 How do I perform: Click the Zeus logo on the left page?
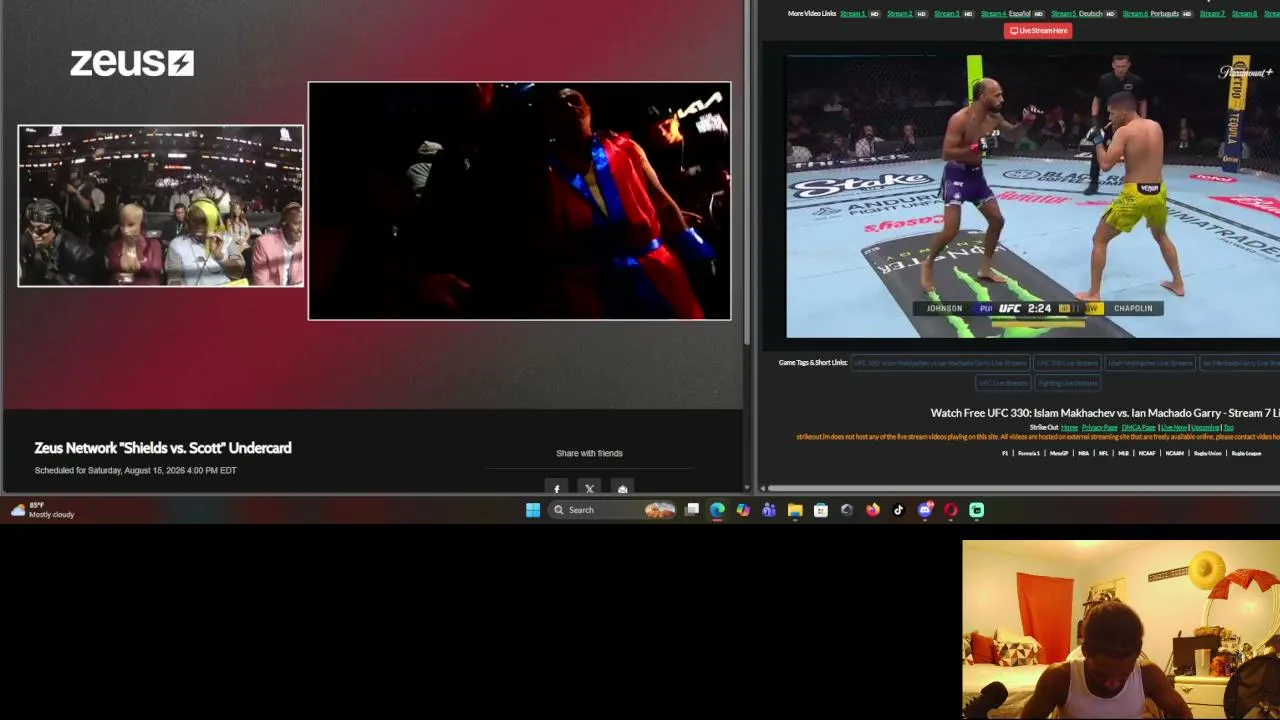132,63
